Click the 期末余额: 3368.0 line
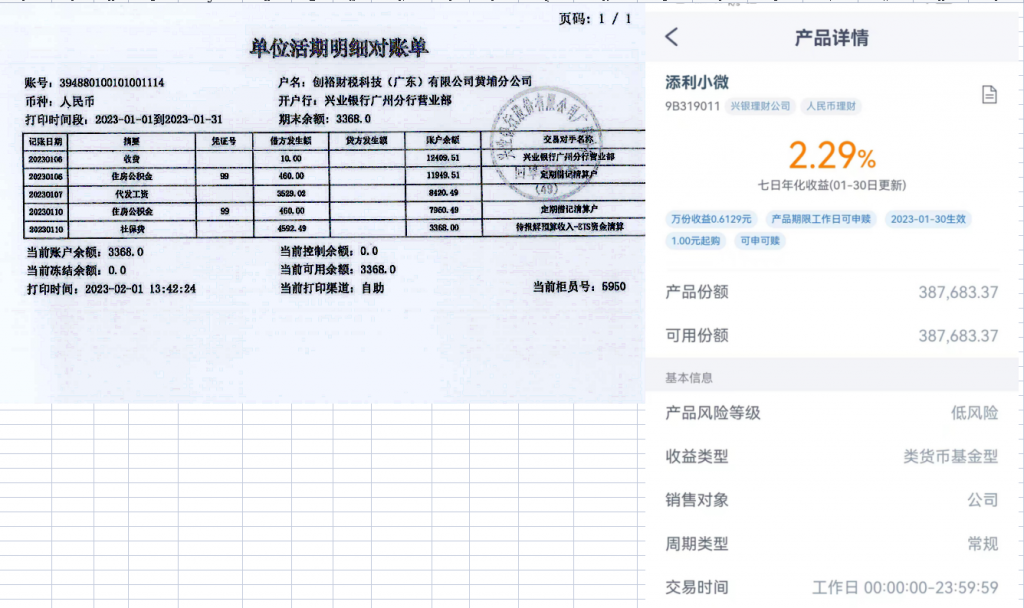This screenshot has height=608, width=1024. click(325, 119)
